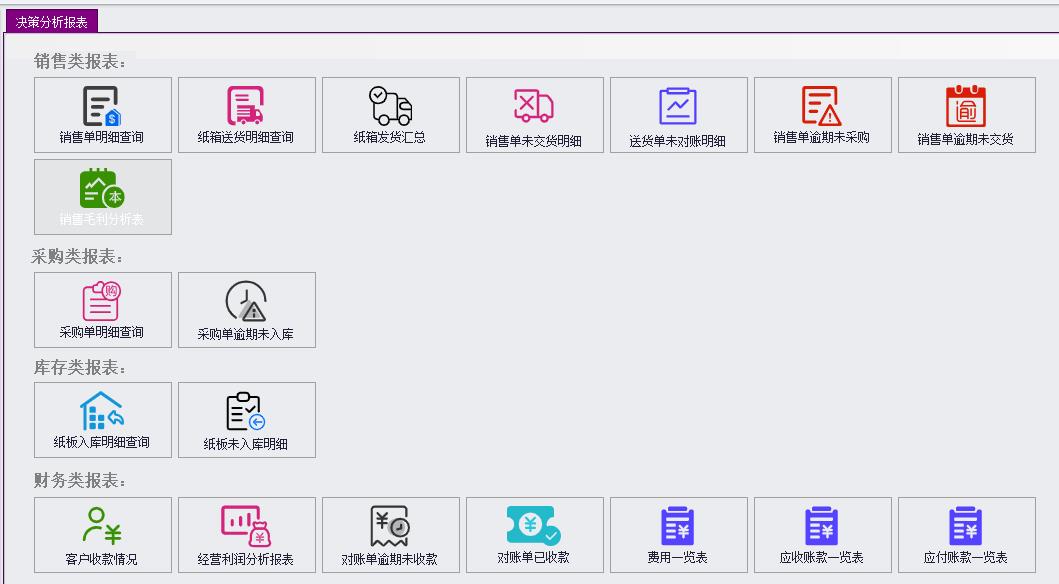View 销售单未交货明细 report
The image size is (1059, 584).
tap(535, 114)
